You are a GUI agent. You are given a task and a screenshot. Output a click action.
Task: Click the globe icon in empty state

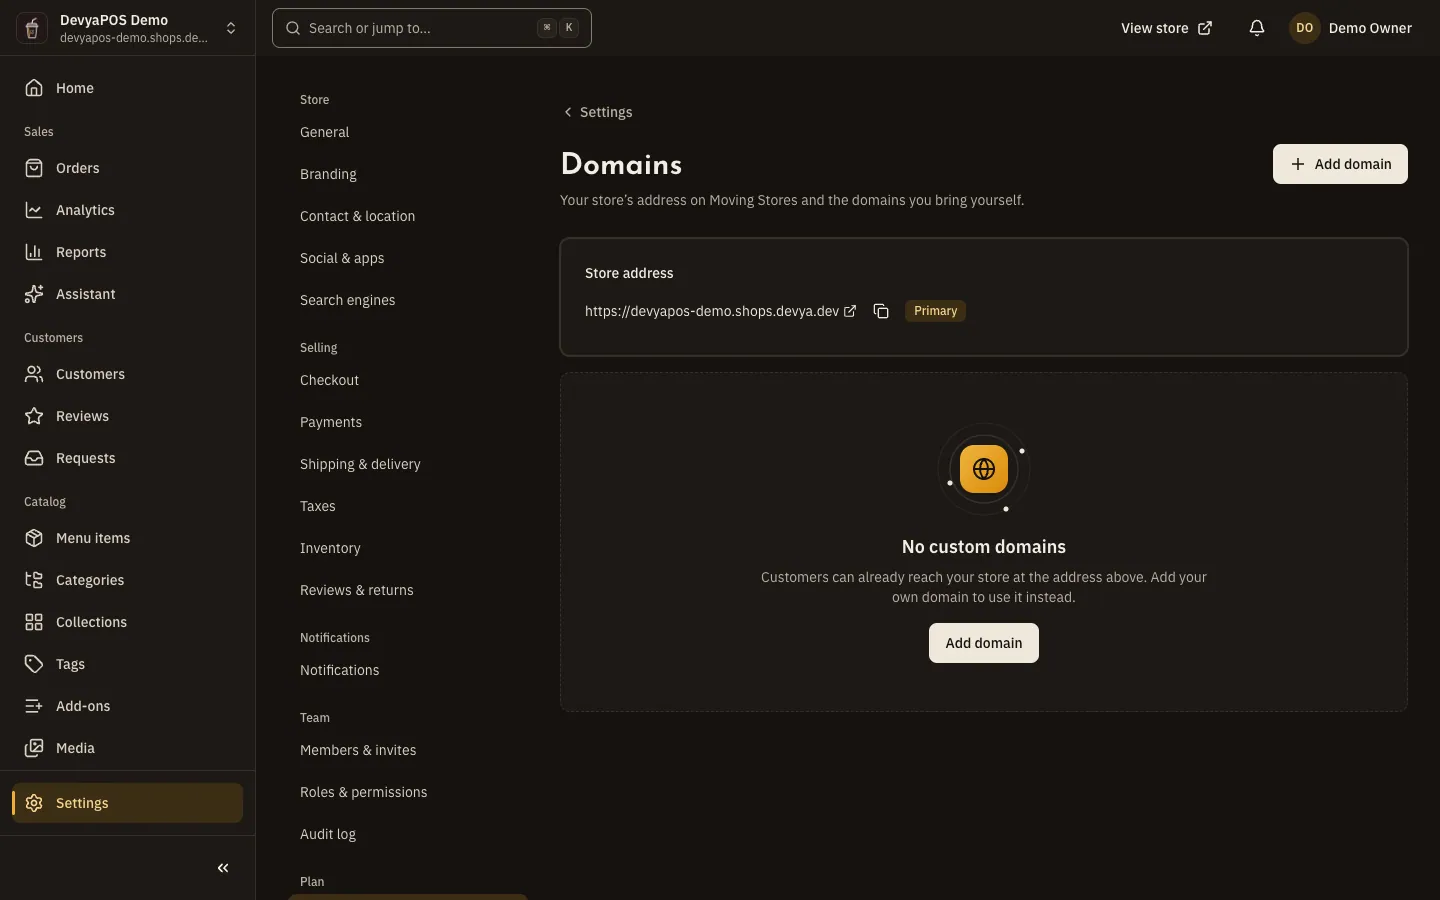pyautogui.click(x=984, y=469)
